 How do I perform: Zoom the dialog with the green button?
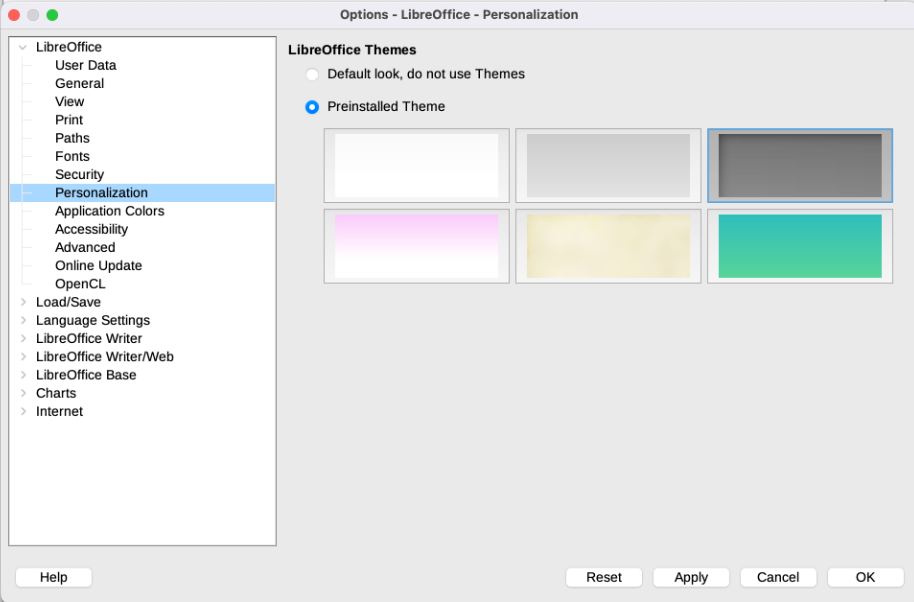pyautogui.click(x=52, y=15)
